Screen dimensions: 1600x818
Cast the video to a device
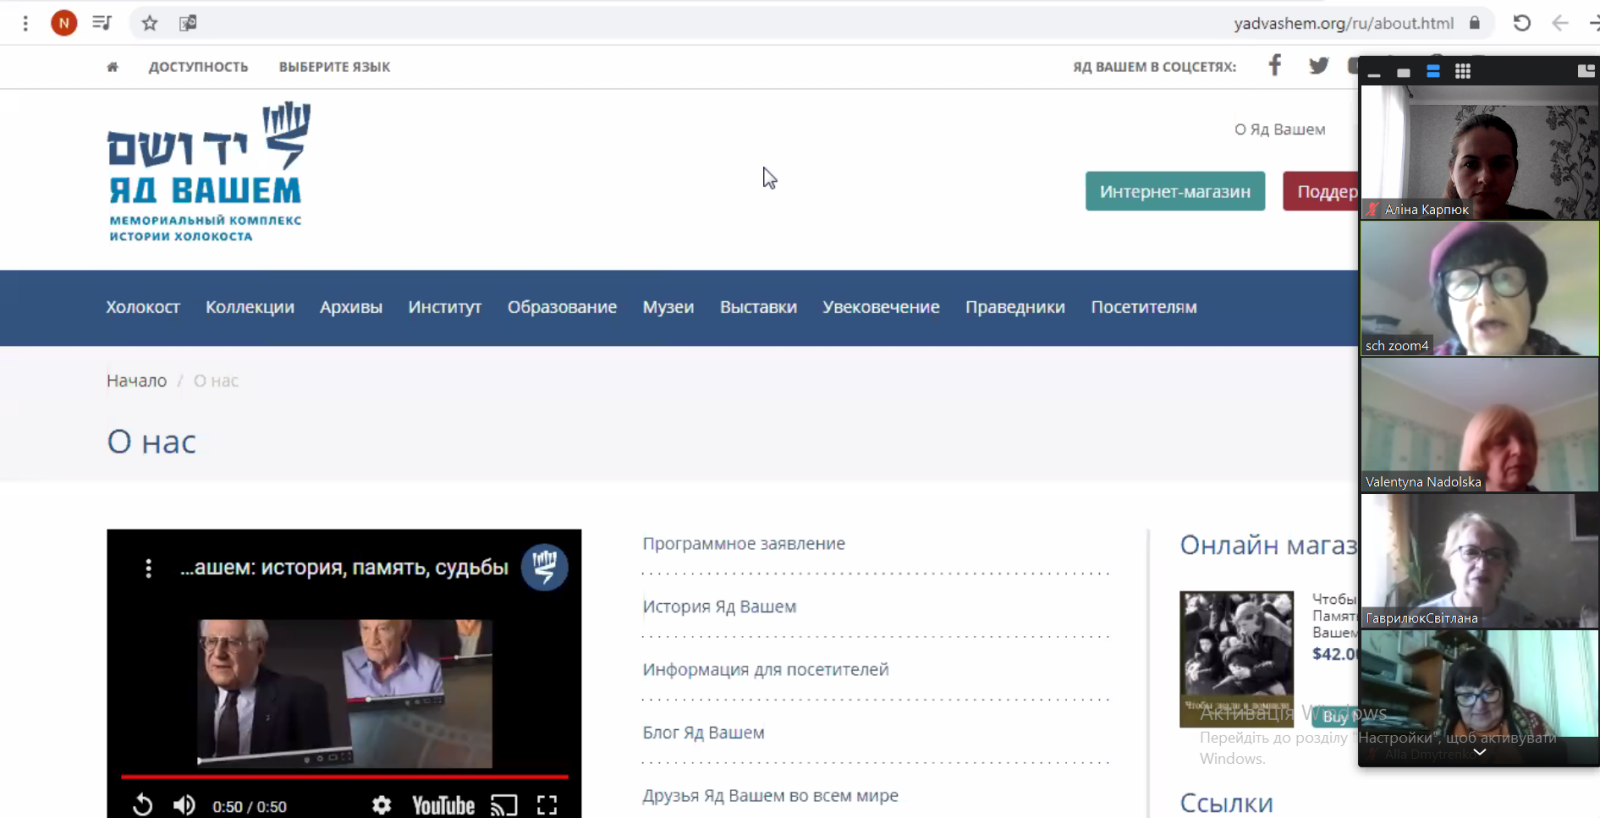(504, 805)
